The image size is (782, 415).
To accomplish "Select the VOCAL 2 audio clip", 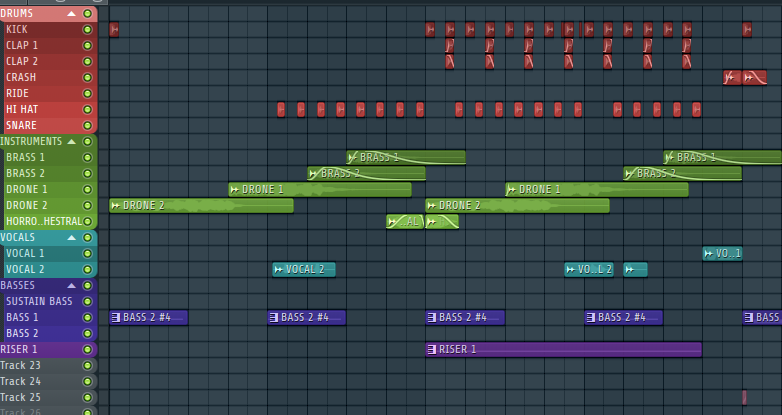I will click(x=304, y=270).
